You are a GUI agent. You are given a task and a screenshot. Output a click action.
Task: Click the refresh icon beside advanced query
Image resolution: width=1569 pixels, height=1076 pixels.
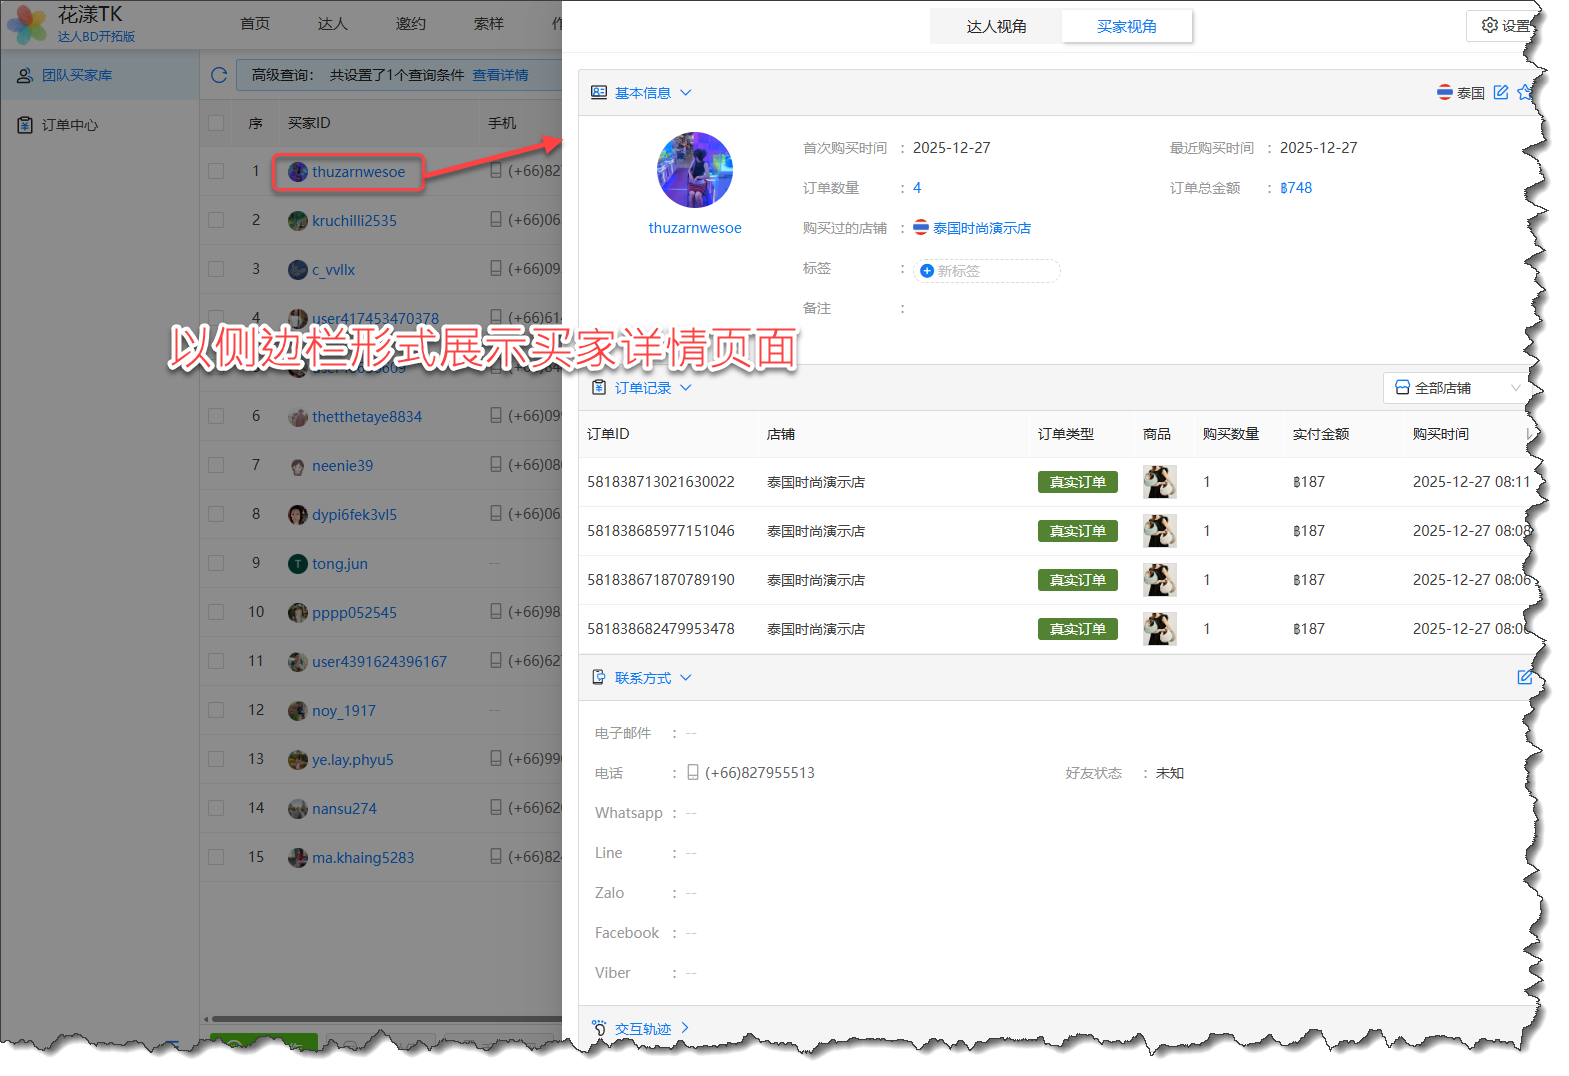click(219, 75)
